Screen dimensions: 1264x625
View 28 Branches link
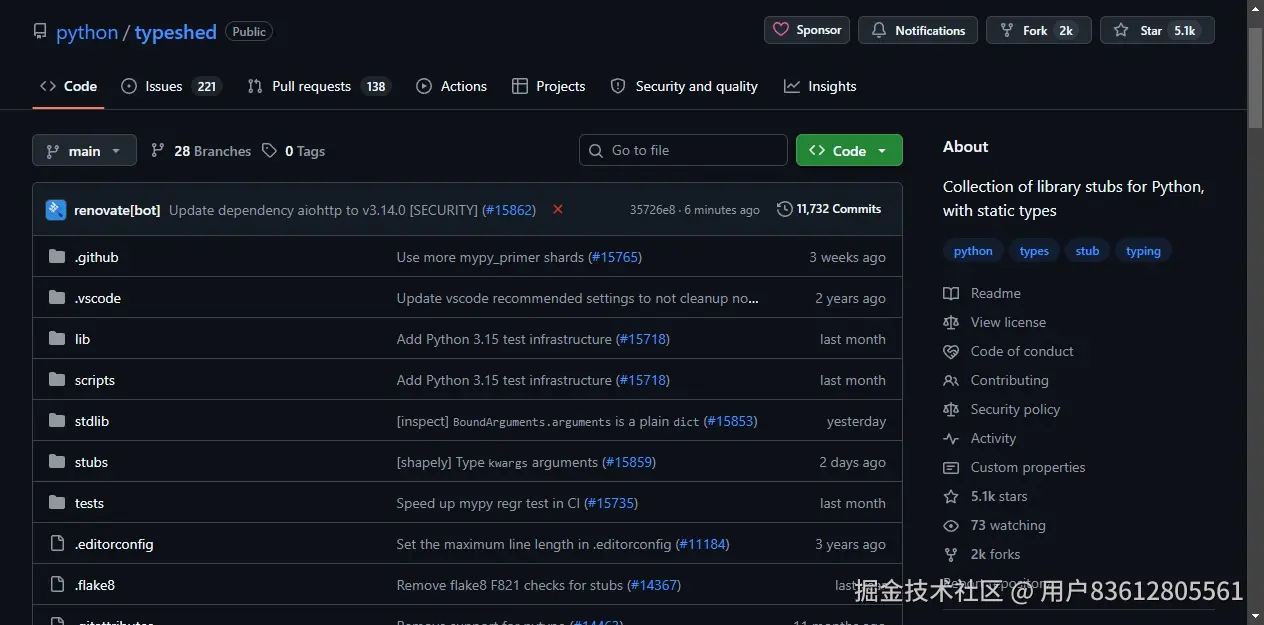tap(201, 151)
